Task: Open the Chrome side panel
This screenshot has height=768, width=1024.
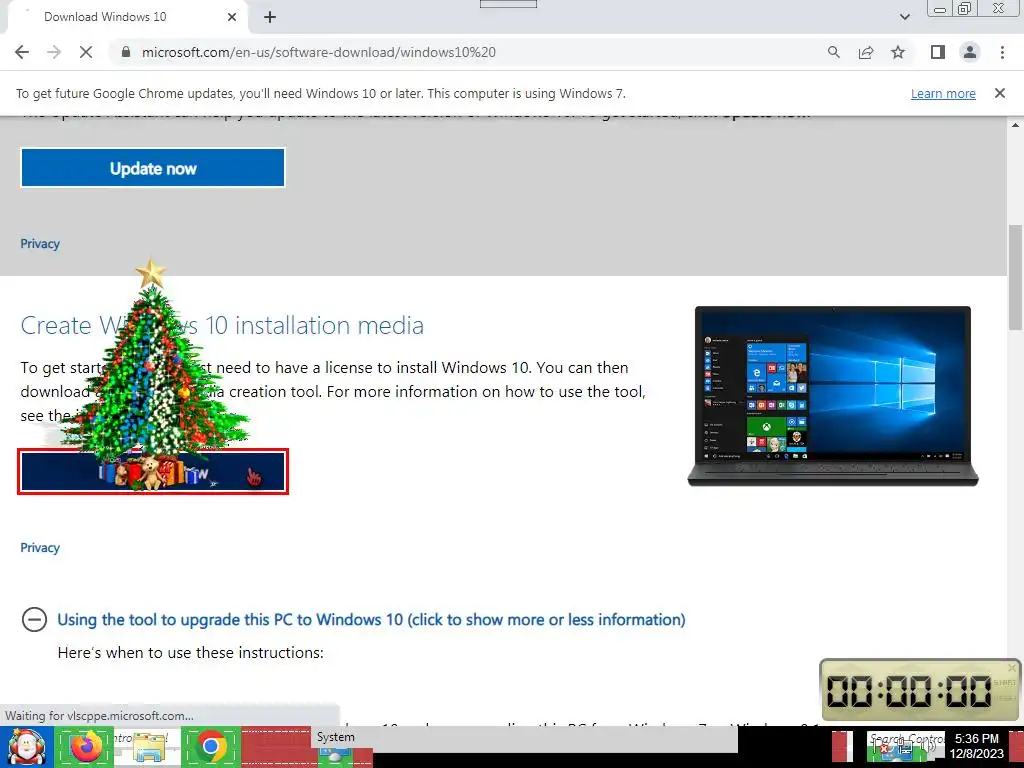Action: [938, 52]
